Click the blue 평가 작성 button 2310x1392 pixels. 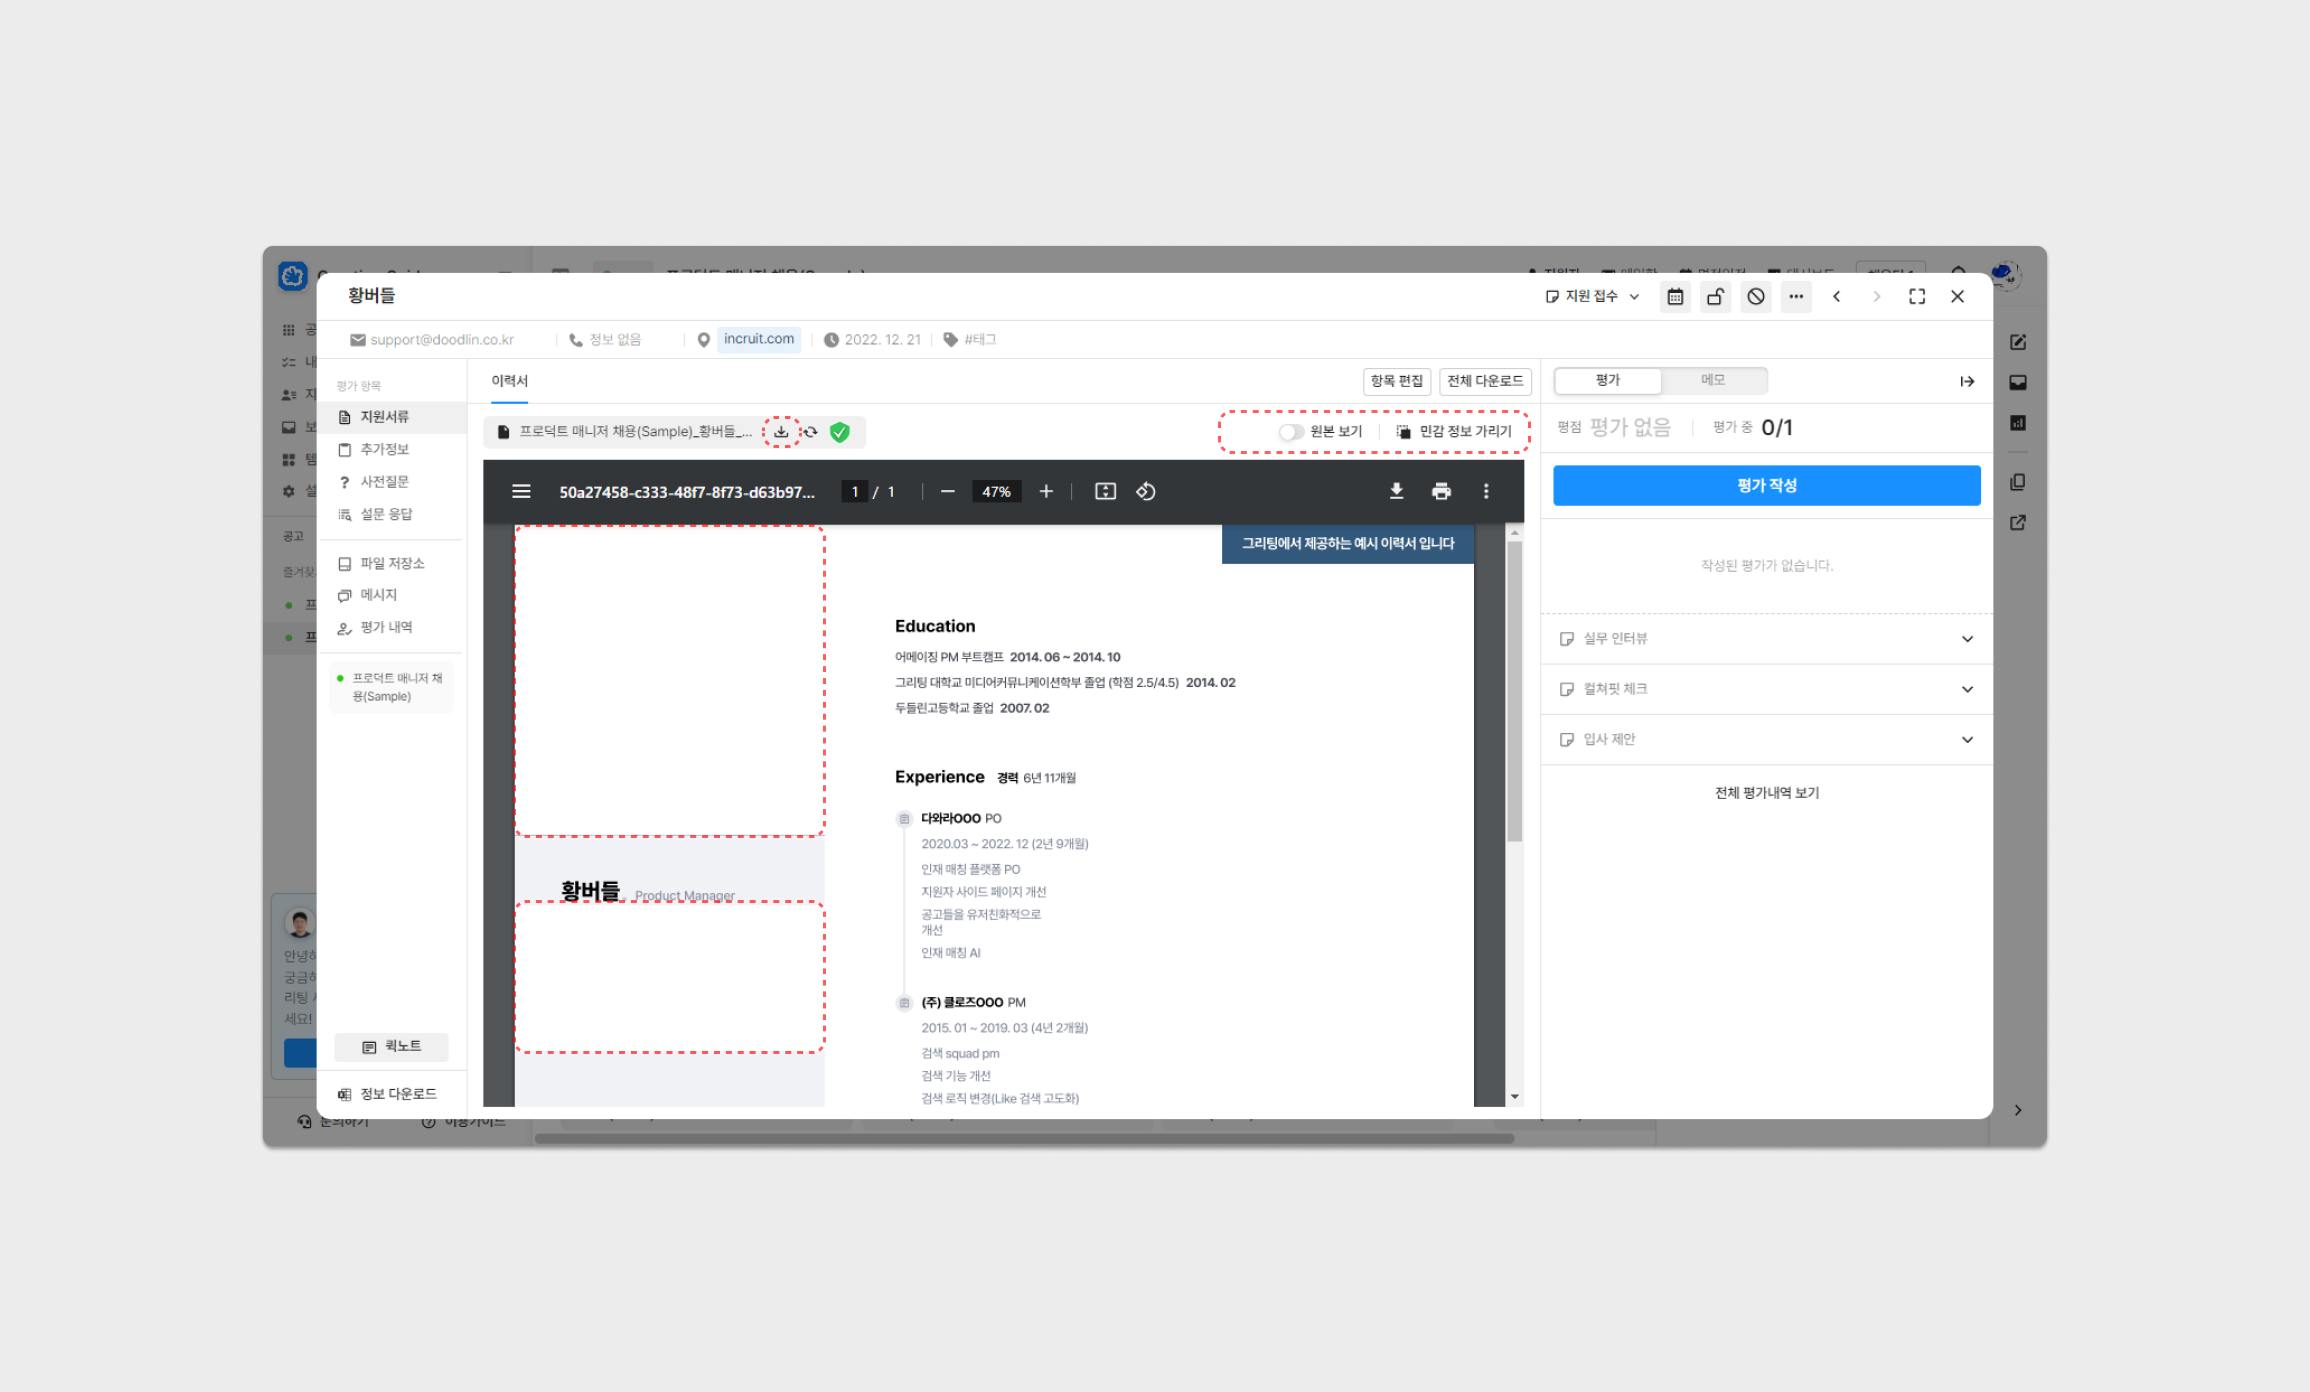tap(1766, 485)
